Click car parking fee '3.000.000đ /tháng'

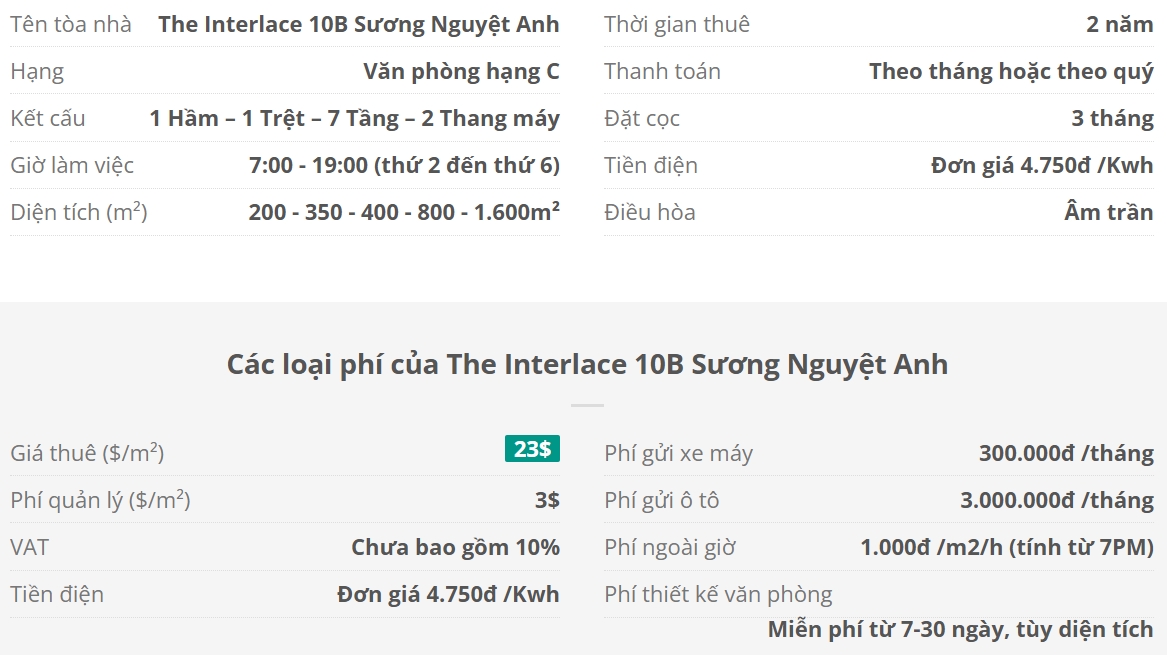click(1057, 500)
